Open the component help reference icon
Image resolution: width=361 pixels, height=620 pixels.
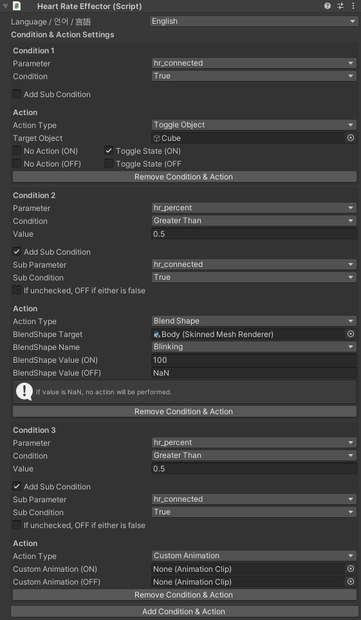click(x=327, y=6)
